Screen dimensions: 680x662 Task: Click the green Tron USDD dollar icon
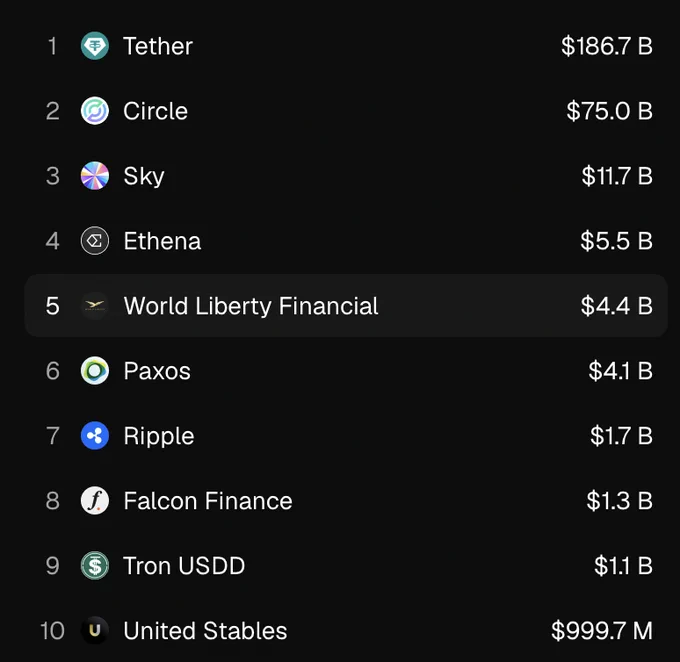click(95, 566)
